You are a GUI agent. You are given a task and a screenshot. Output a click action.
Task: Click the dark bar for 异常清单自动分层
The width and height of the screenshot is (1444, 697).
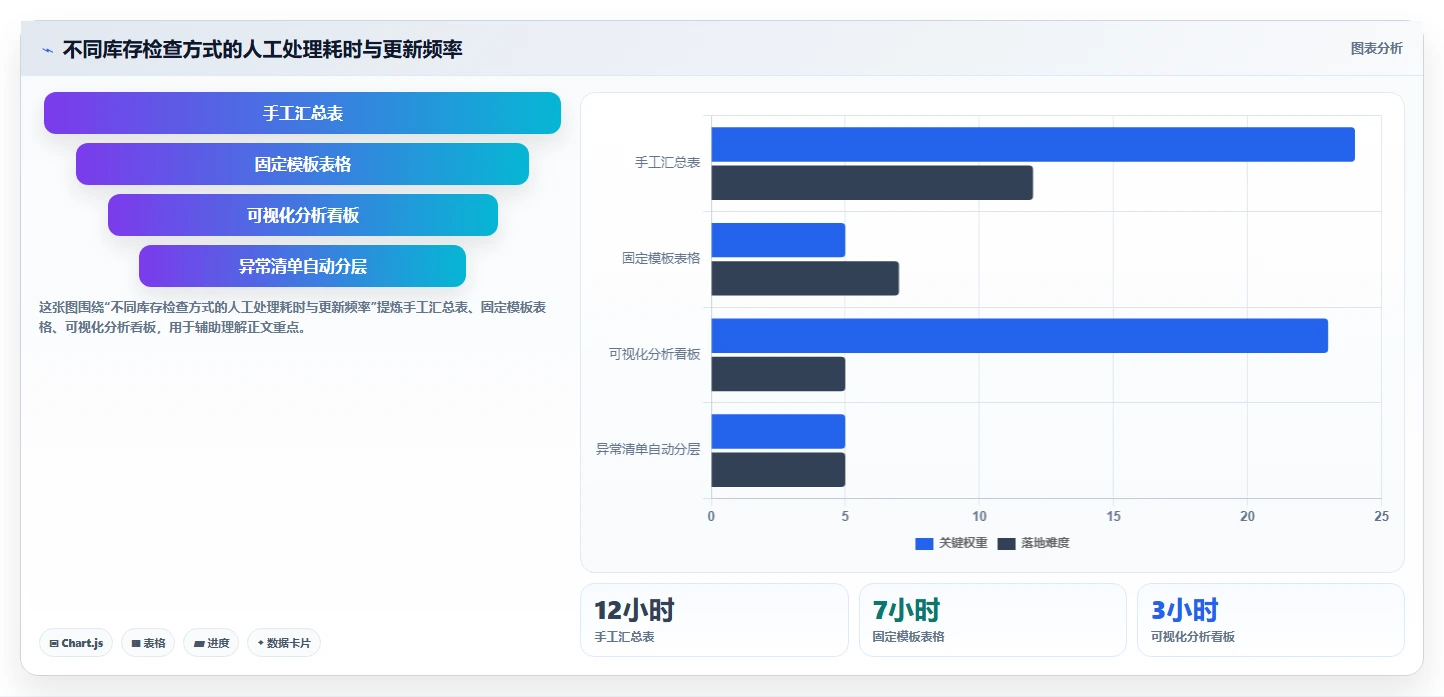coord(778,470)
